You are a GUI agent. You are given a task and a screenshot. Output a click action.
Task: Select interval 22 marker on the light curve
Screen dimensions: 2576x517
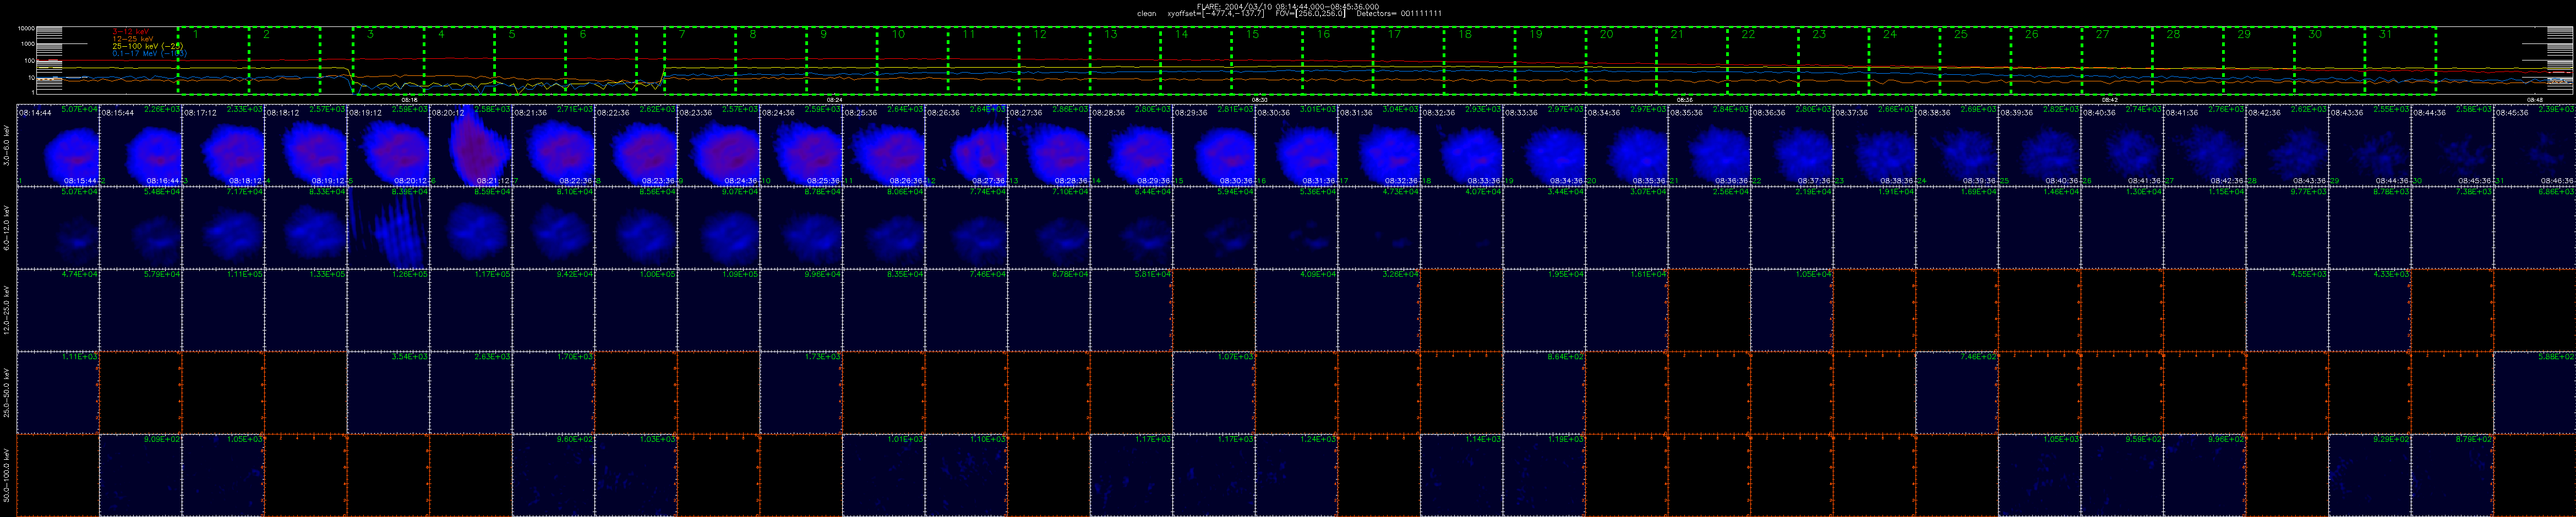pos(1748,34)
